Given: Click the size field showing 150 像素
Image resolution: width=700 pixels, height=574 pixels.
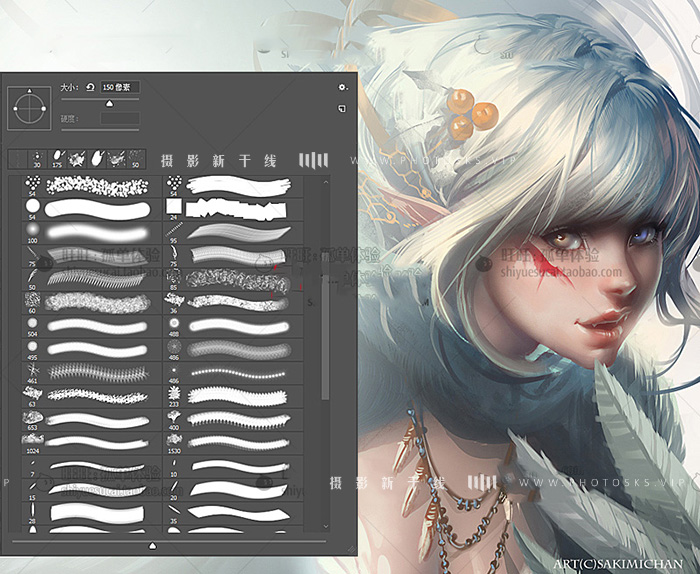Looking at the screenshot, I should point(120,87).
